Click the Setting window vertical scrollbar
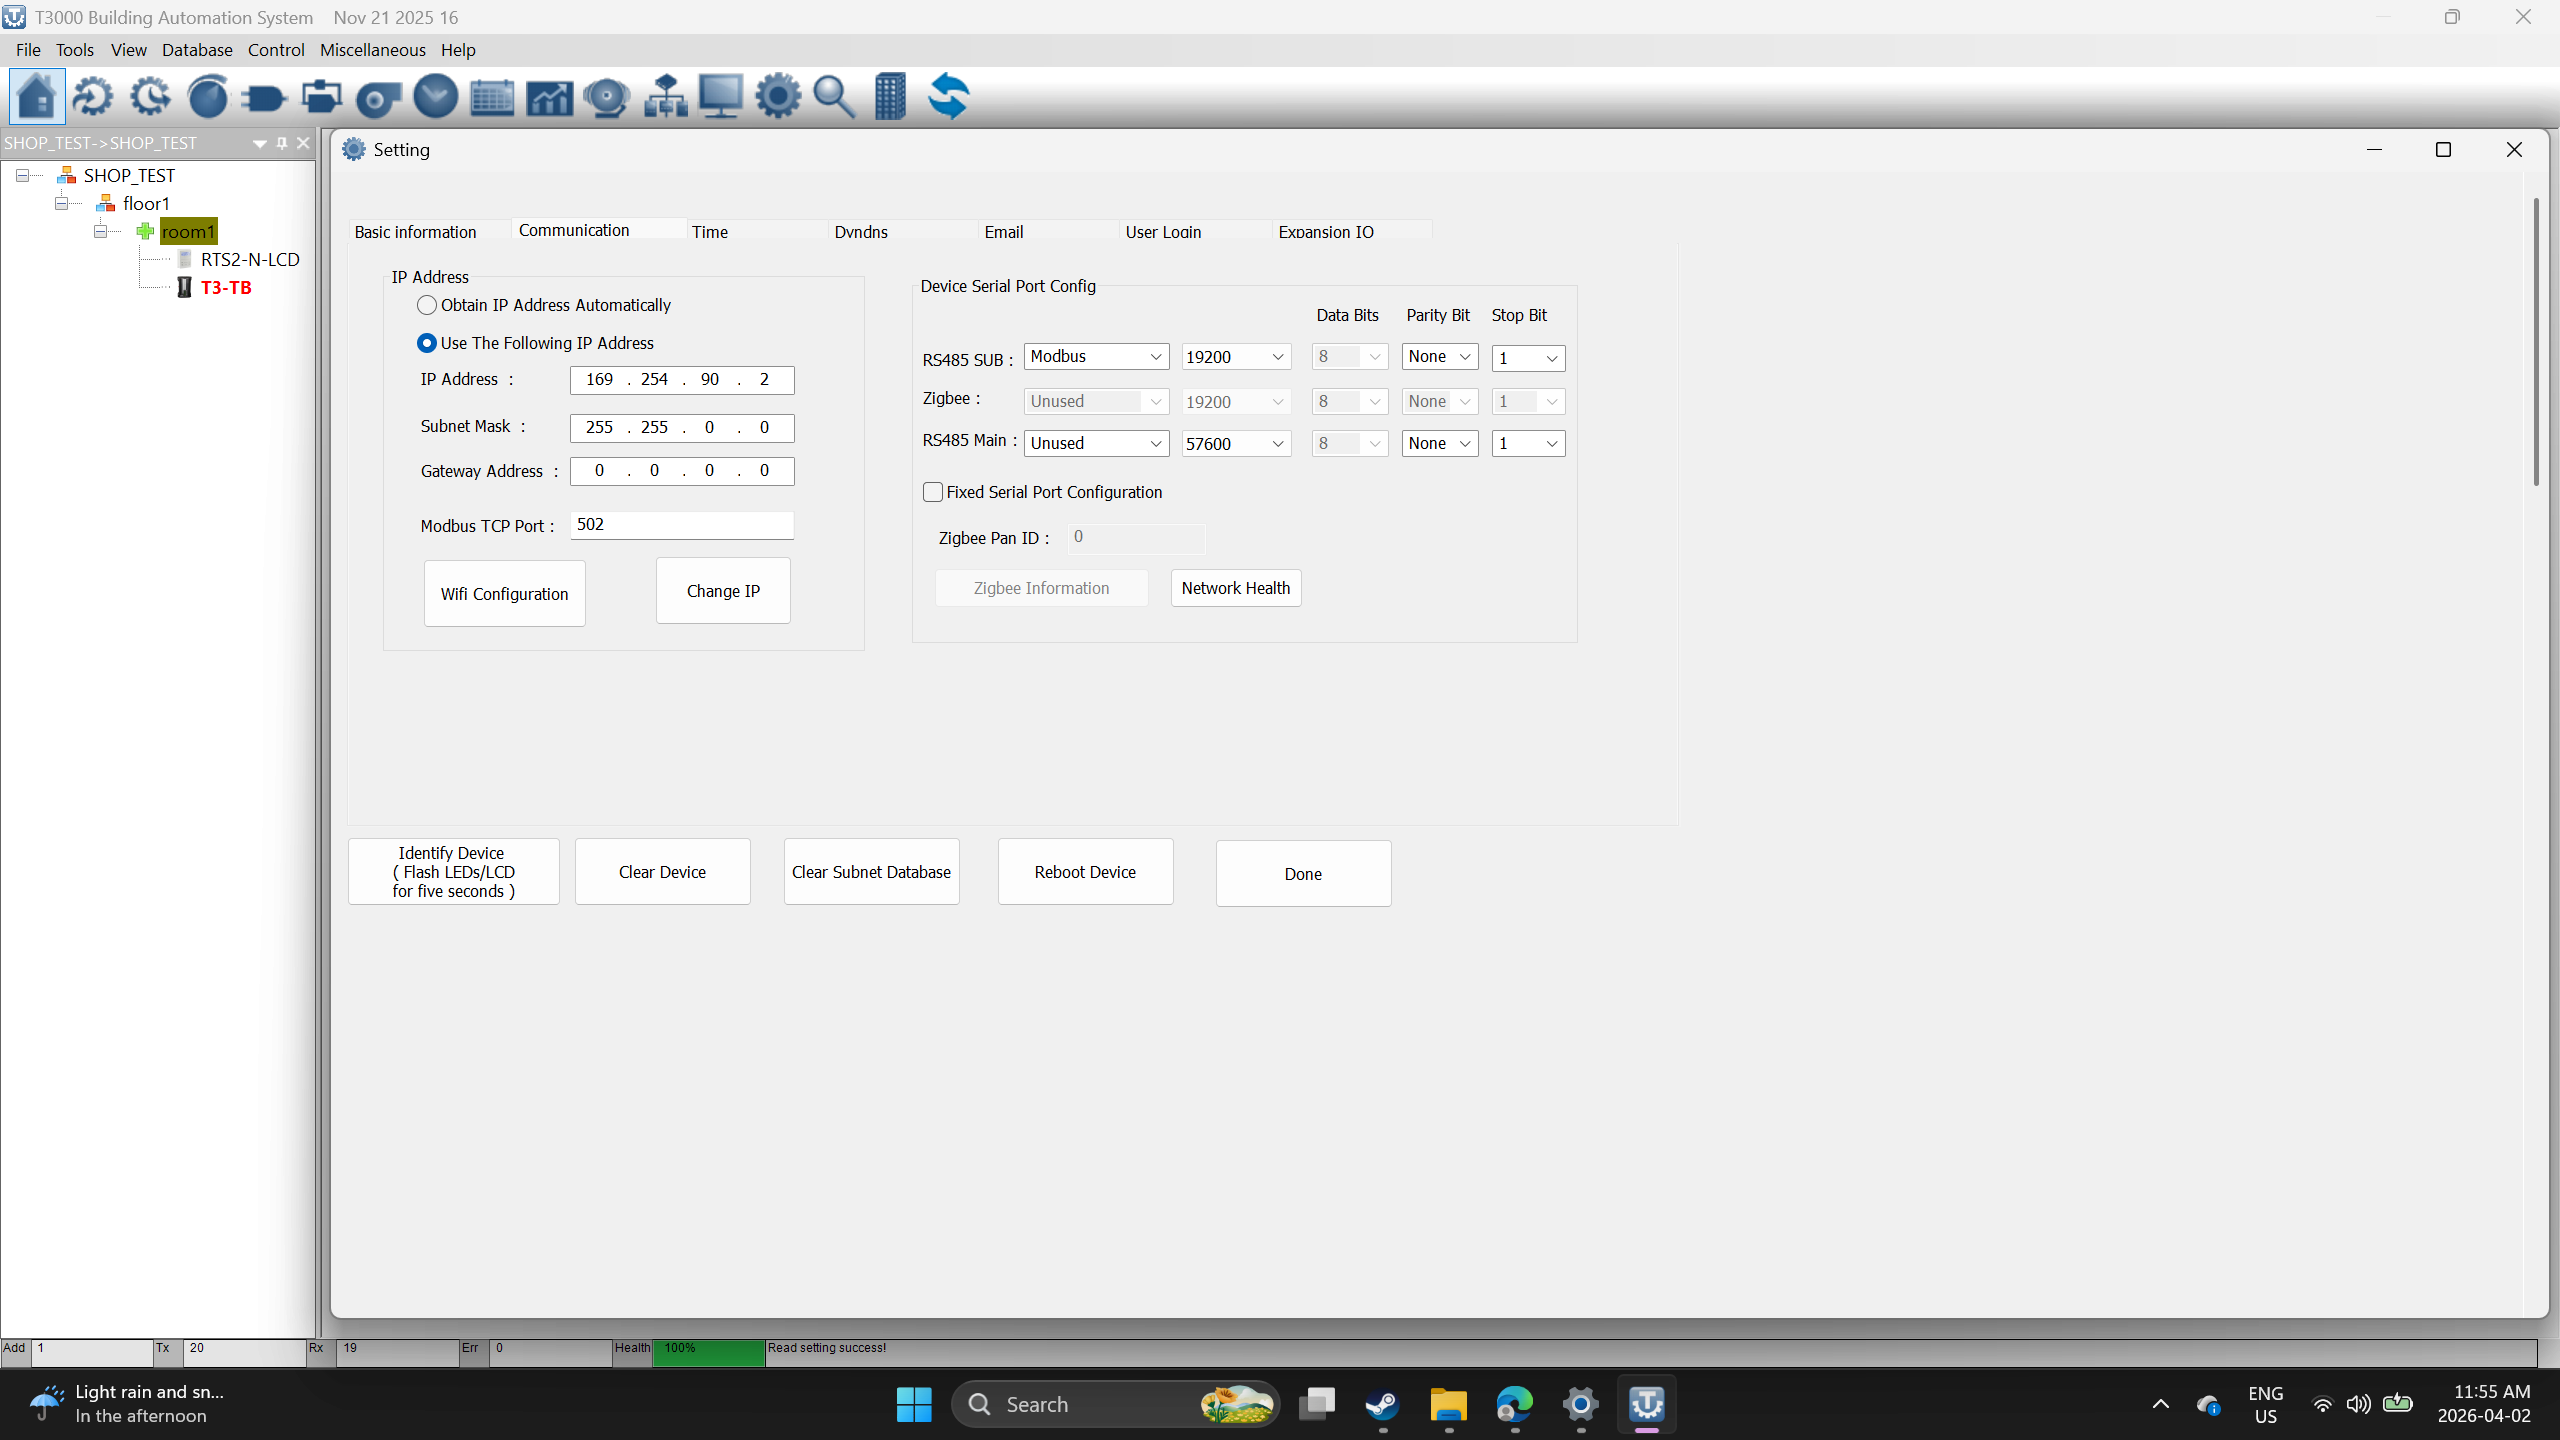 pos(2535,340)
